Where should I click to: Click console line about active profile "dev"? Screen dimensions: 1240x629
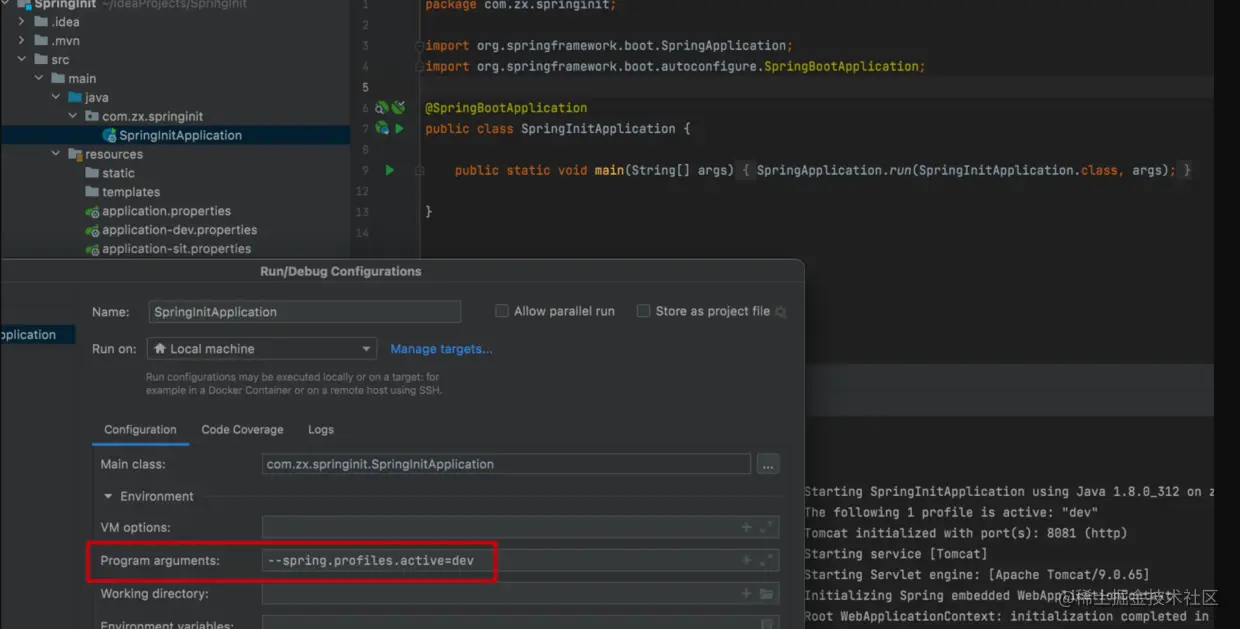tap(951, 512)
